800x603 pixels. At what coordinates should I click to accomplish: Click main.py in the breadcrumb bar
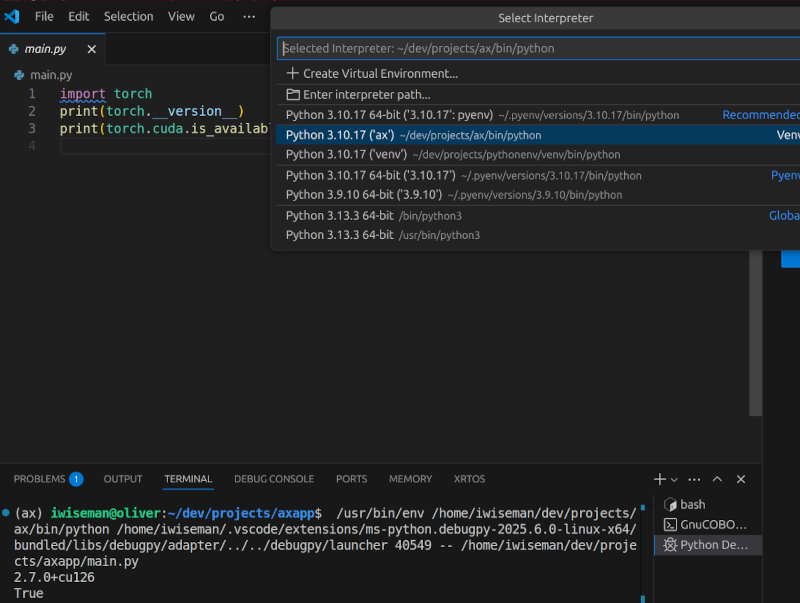(51, 75)
